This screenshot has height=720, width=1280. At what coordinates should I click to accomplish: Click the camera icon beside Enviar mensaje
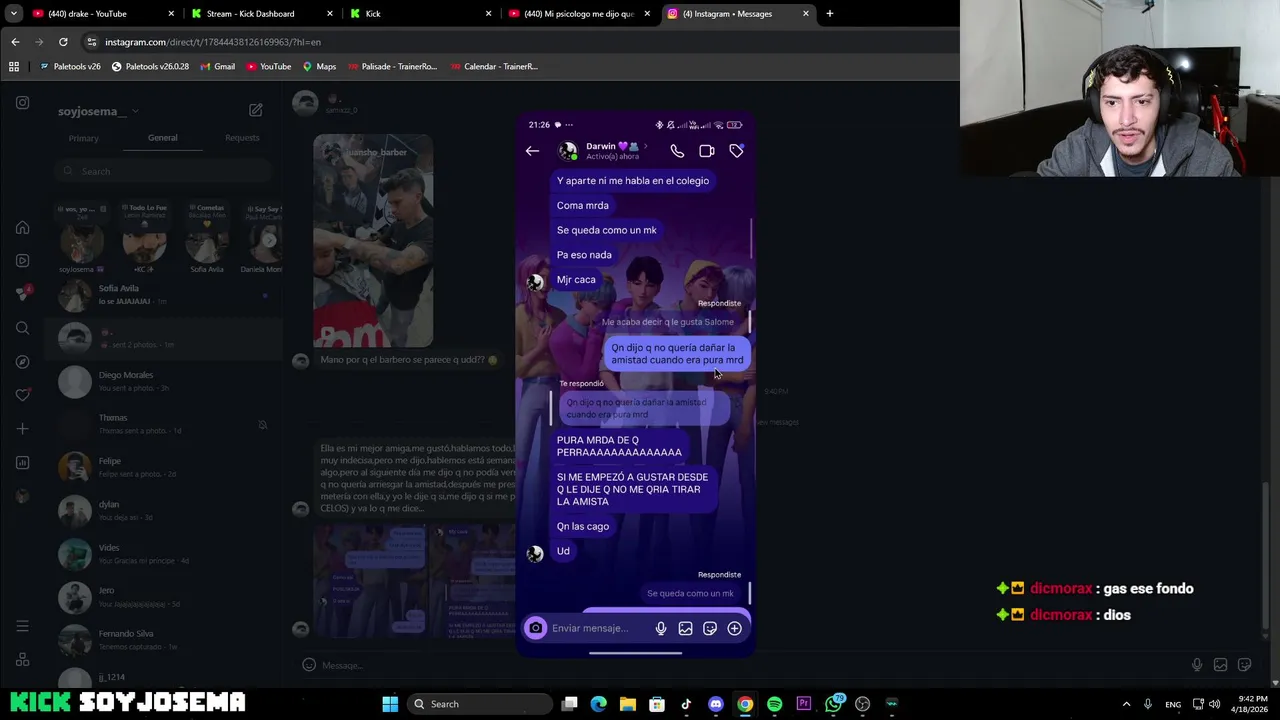point(536,628)
